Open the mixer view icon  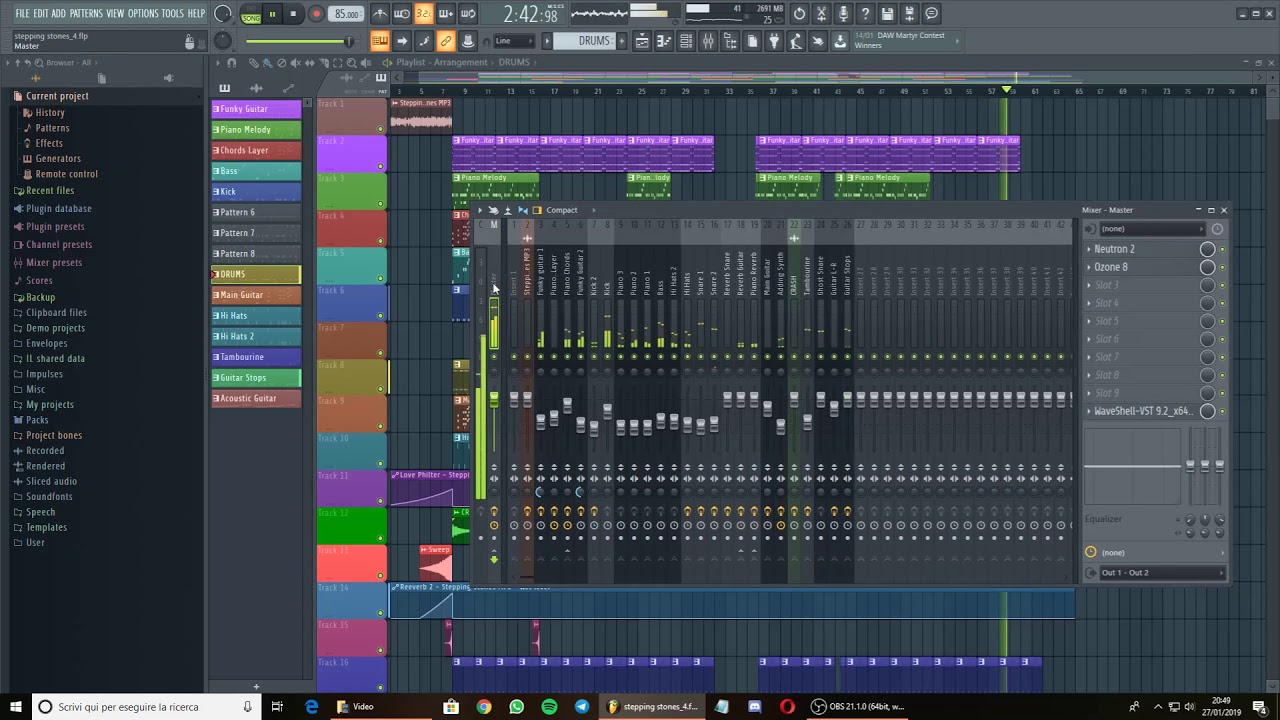point(708,41)
